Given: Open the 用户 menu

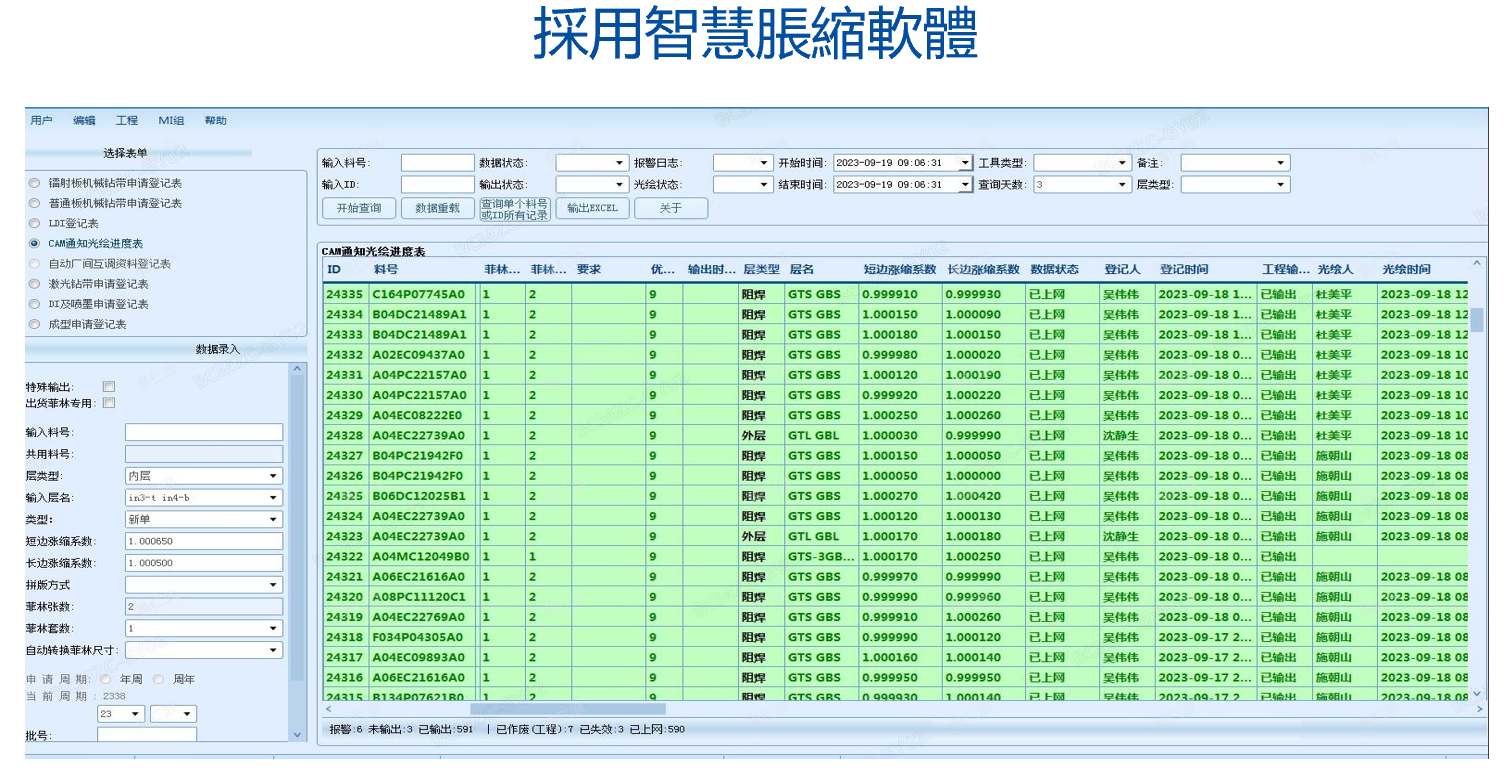Looking at the screenshot, I should [x=41, y=120].
